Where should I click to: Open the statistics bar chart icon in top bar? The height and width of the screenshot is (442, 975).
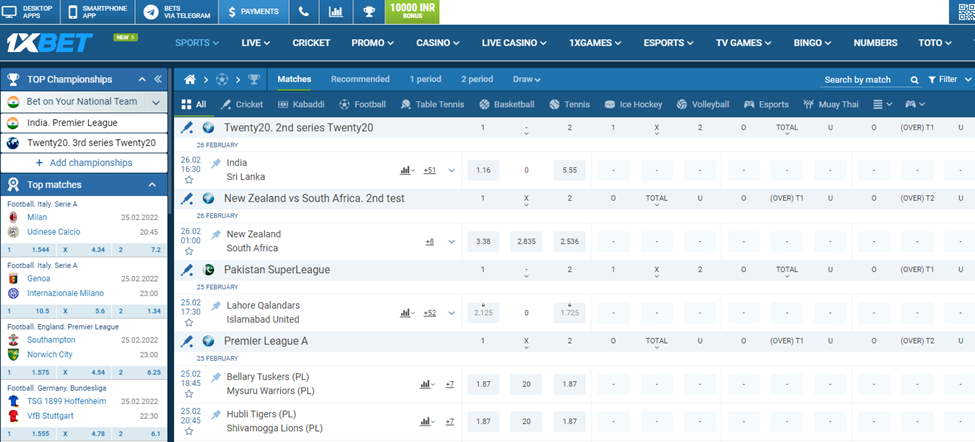click(335, 12)
